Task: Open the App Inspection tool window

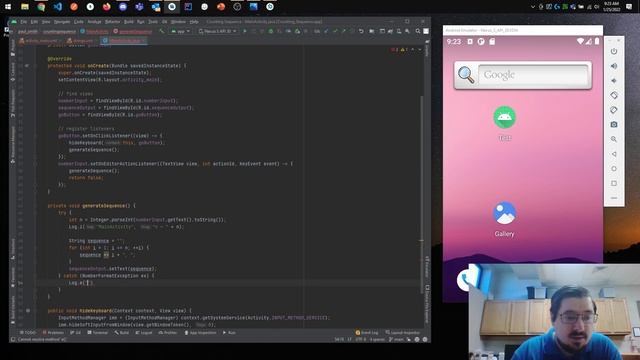Action: point(200,333)
